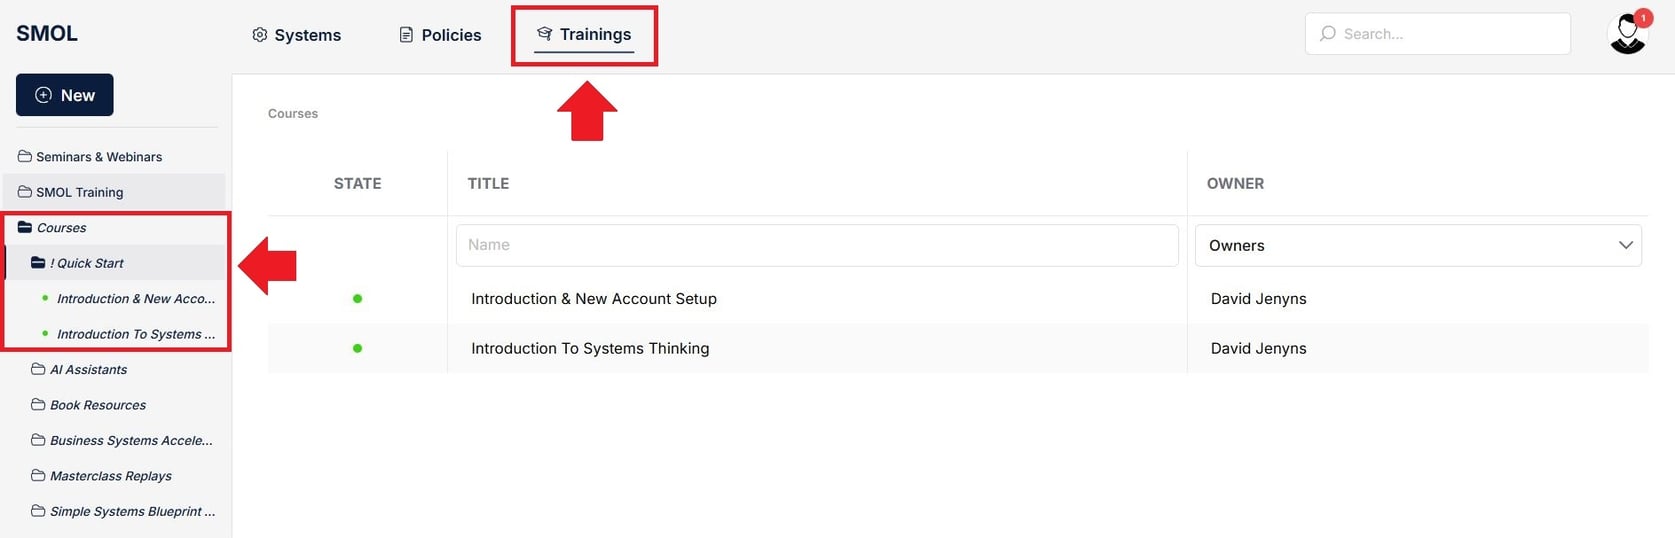The height and width of the screenshot is (538, 1675).
Task: Open the Systems tab
Action: coord(296,35)
